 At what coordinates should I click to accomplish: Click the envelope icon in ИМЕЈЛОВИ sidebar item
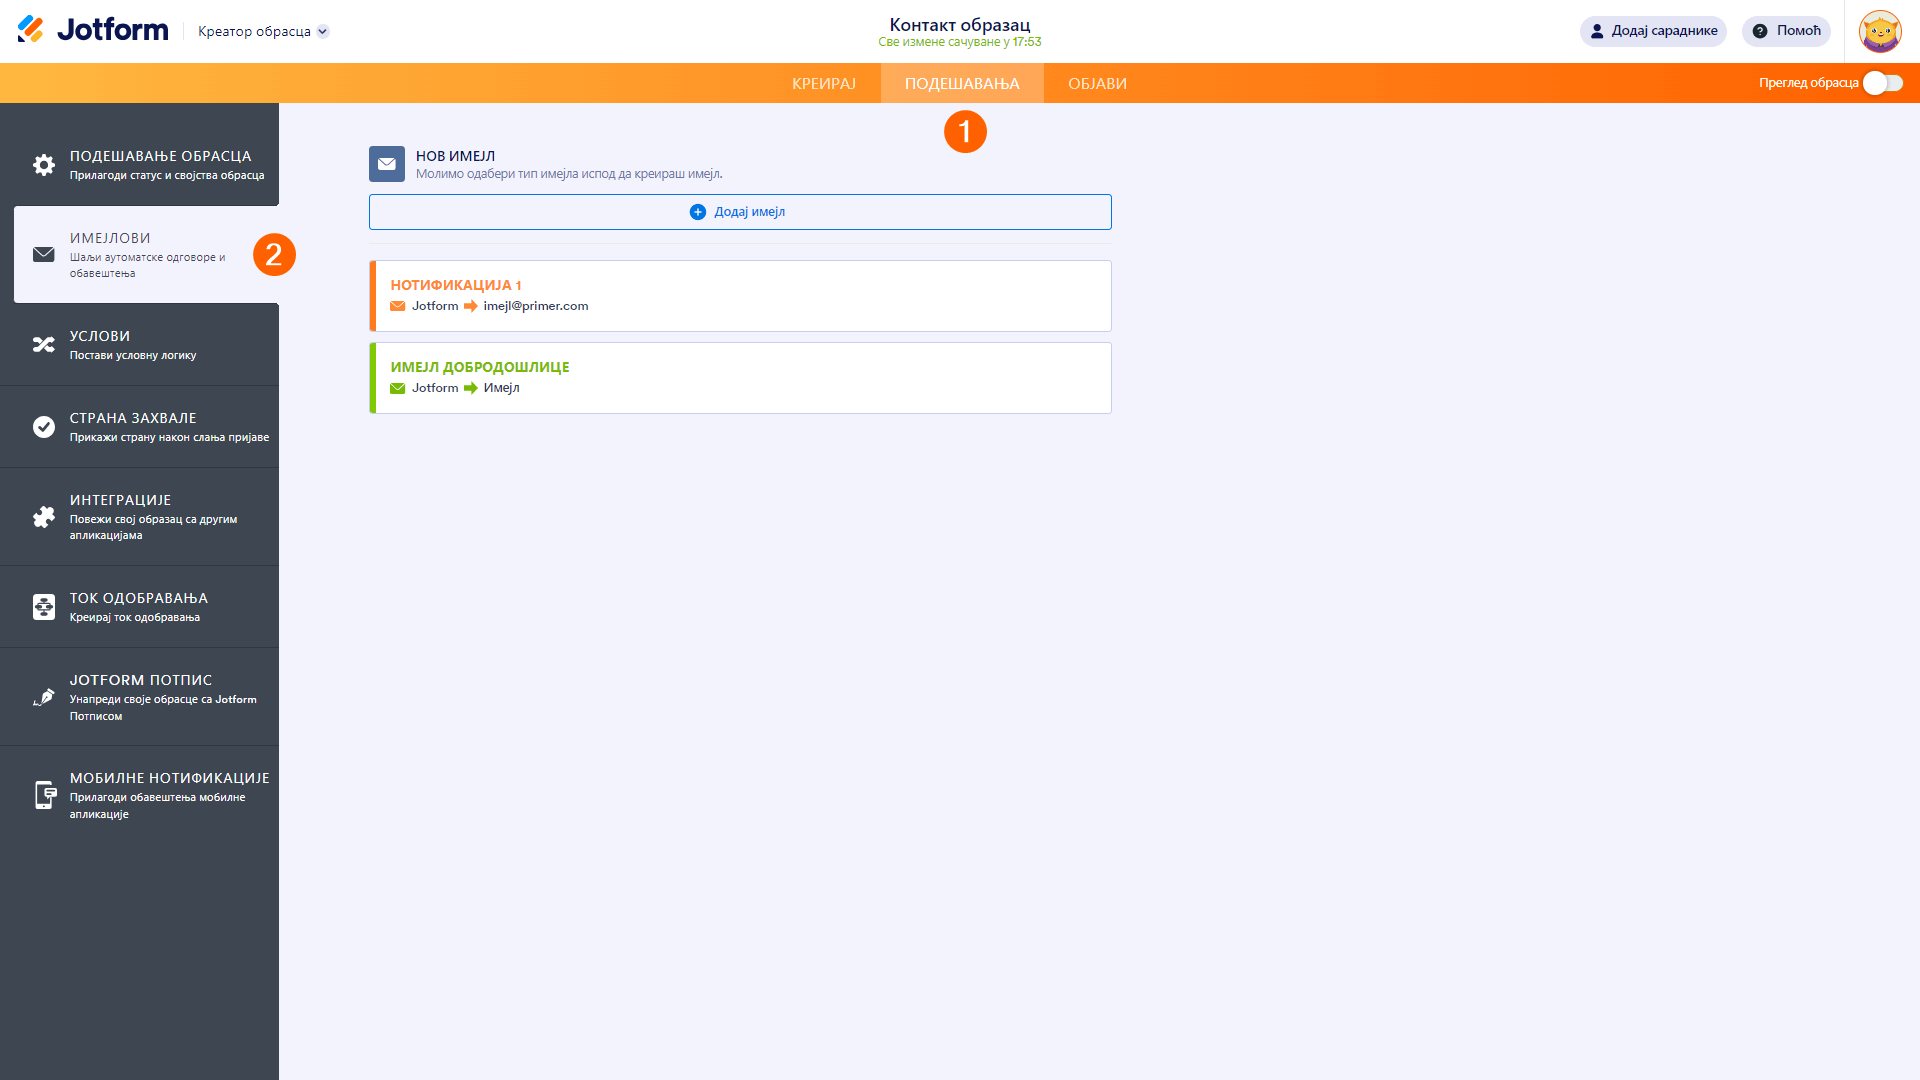click(x=44, y=255)
